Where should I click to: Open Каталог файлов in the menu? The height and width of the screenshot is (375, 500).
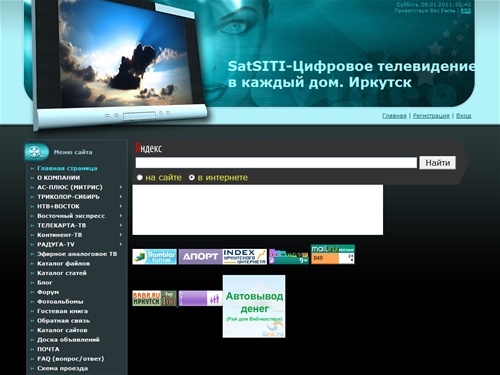tap(63, 264)
